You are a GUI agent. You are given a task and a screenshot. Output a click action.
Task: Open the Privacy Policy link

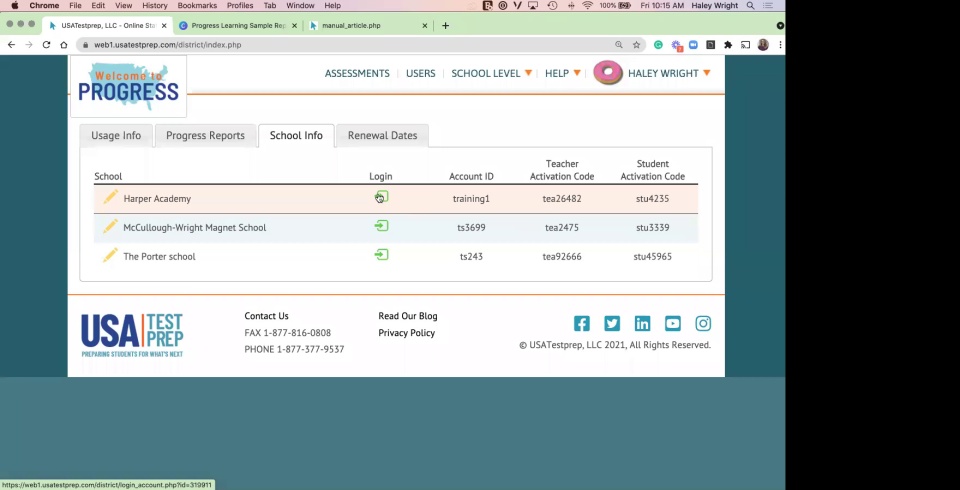(407, 333)
